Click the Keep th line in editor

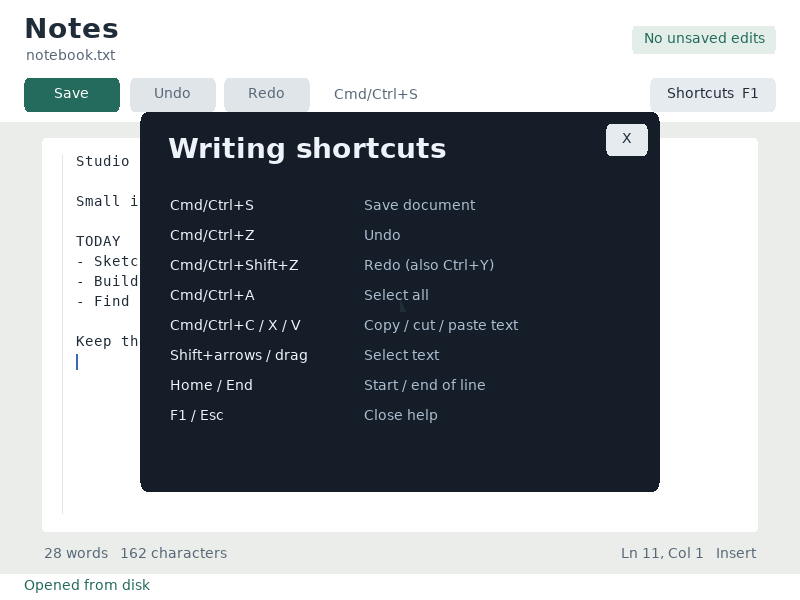coord(107,341)
